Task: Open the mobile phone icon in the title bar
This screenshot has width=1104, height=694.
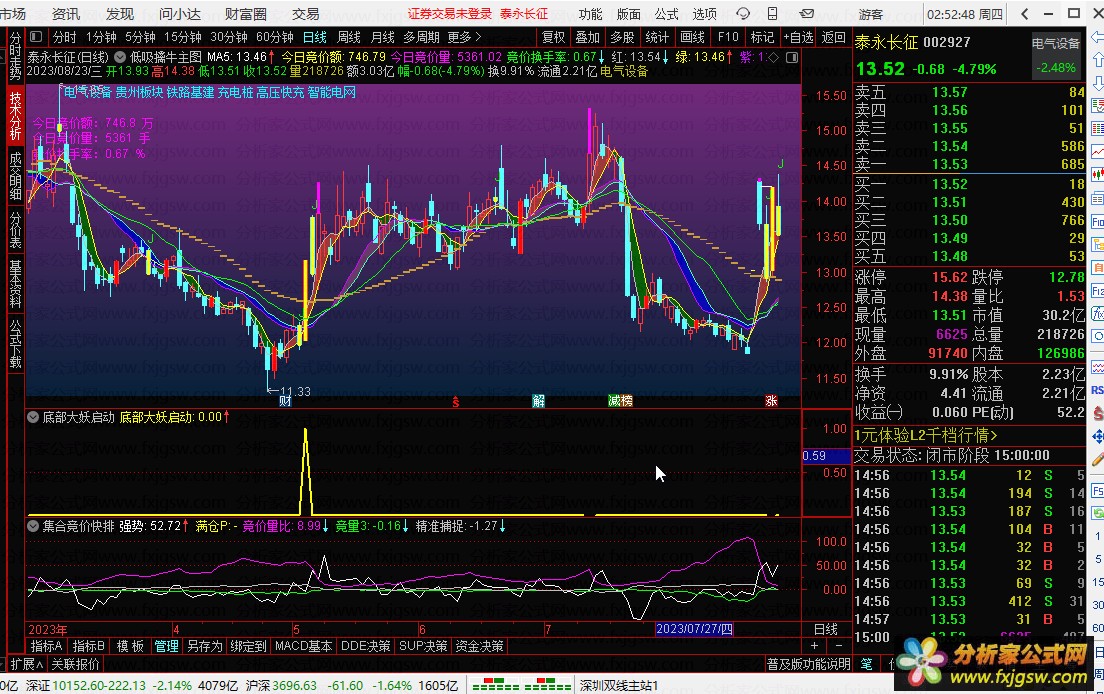Action: pos(772,13)
